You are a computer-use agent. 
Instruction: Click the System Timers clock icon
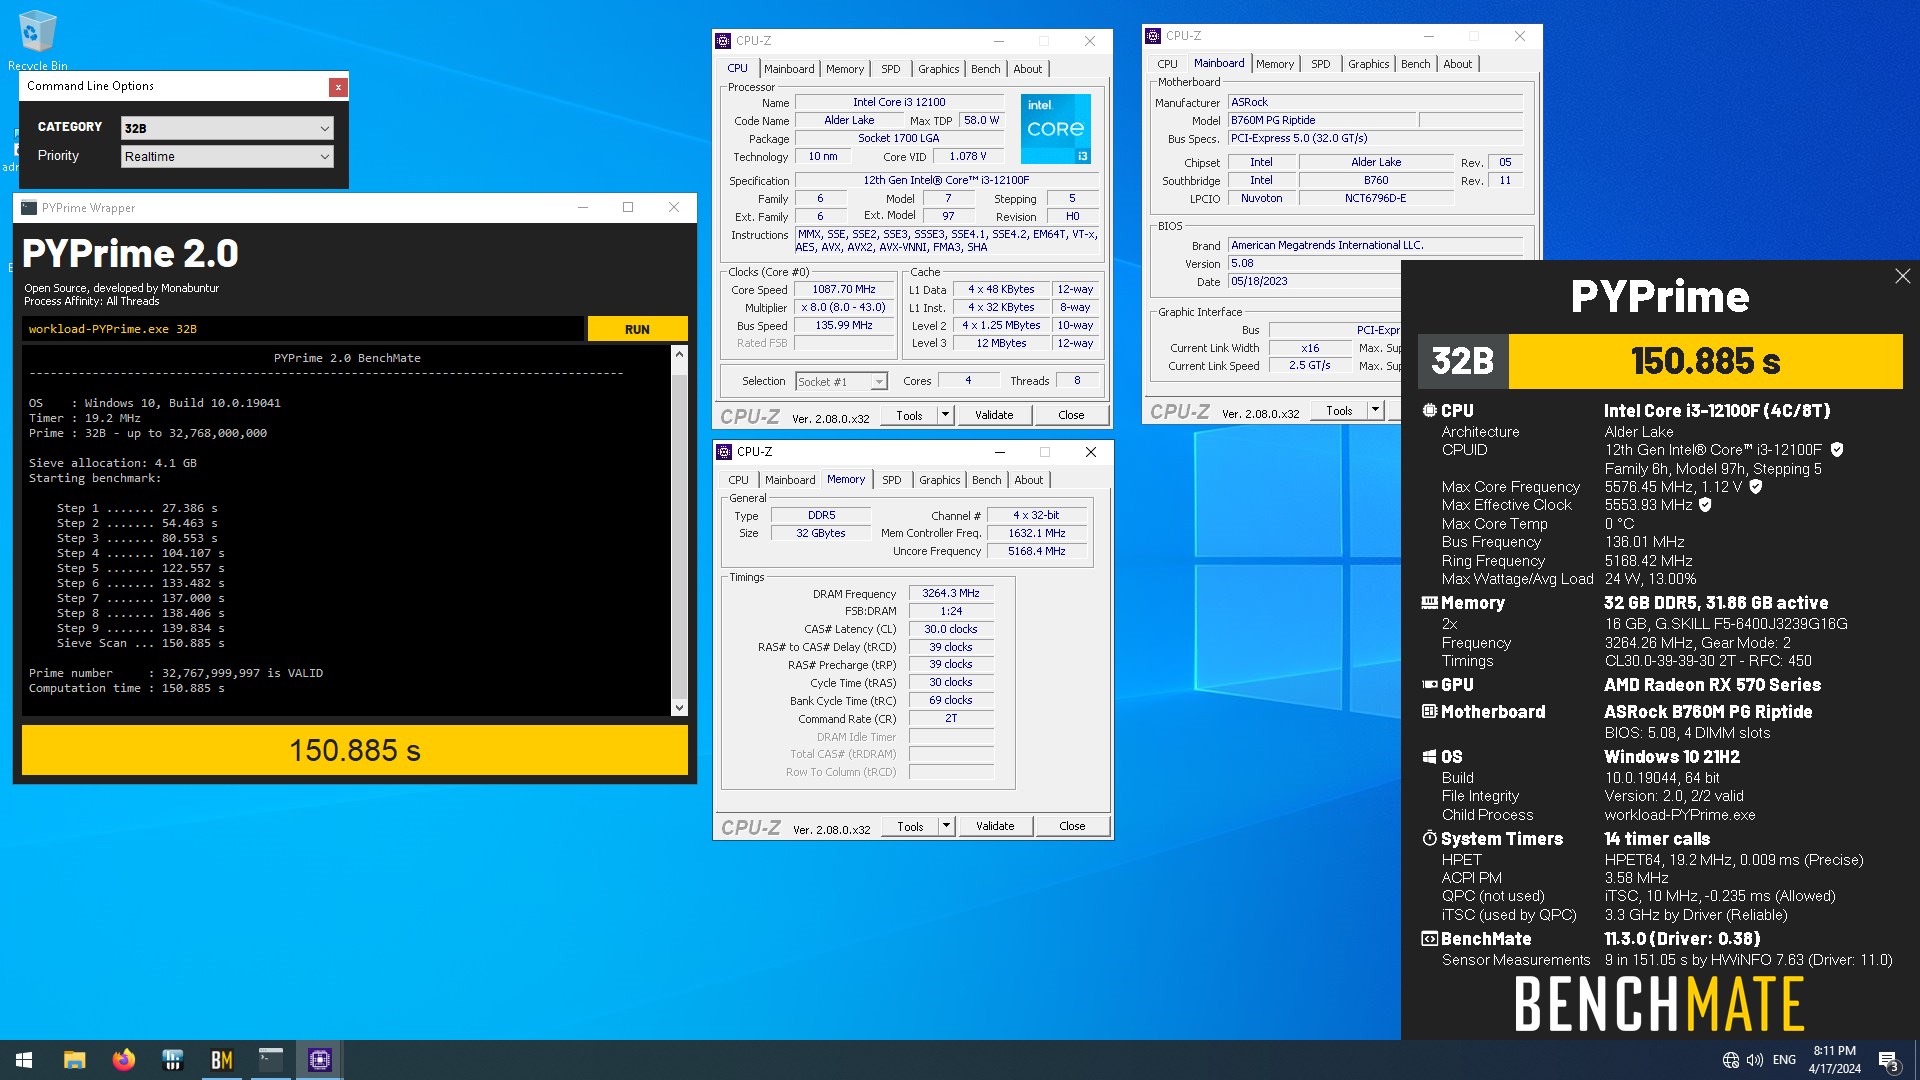click(1430, 838)
